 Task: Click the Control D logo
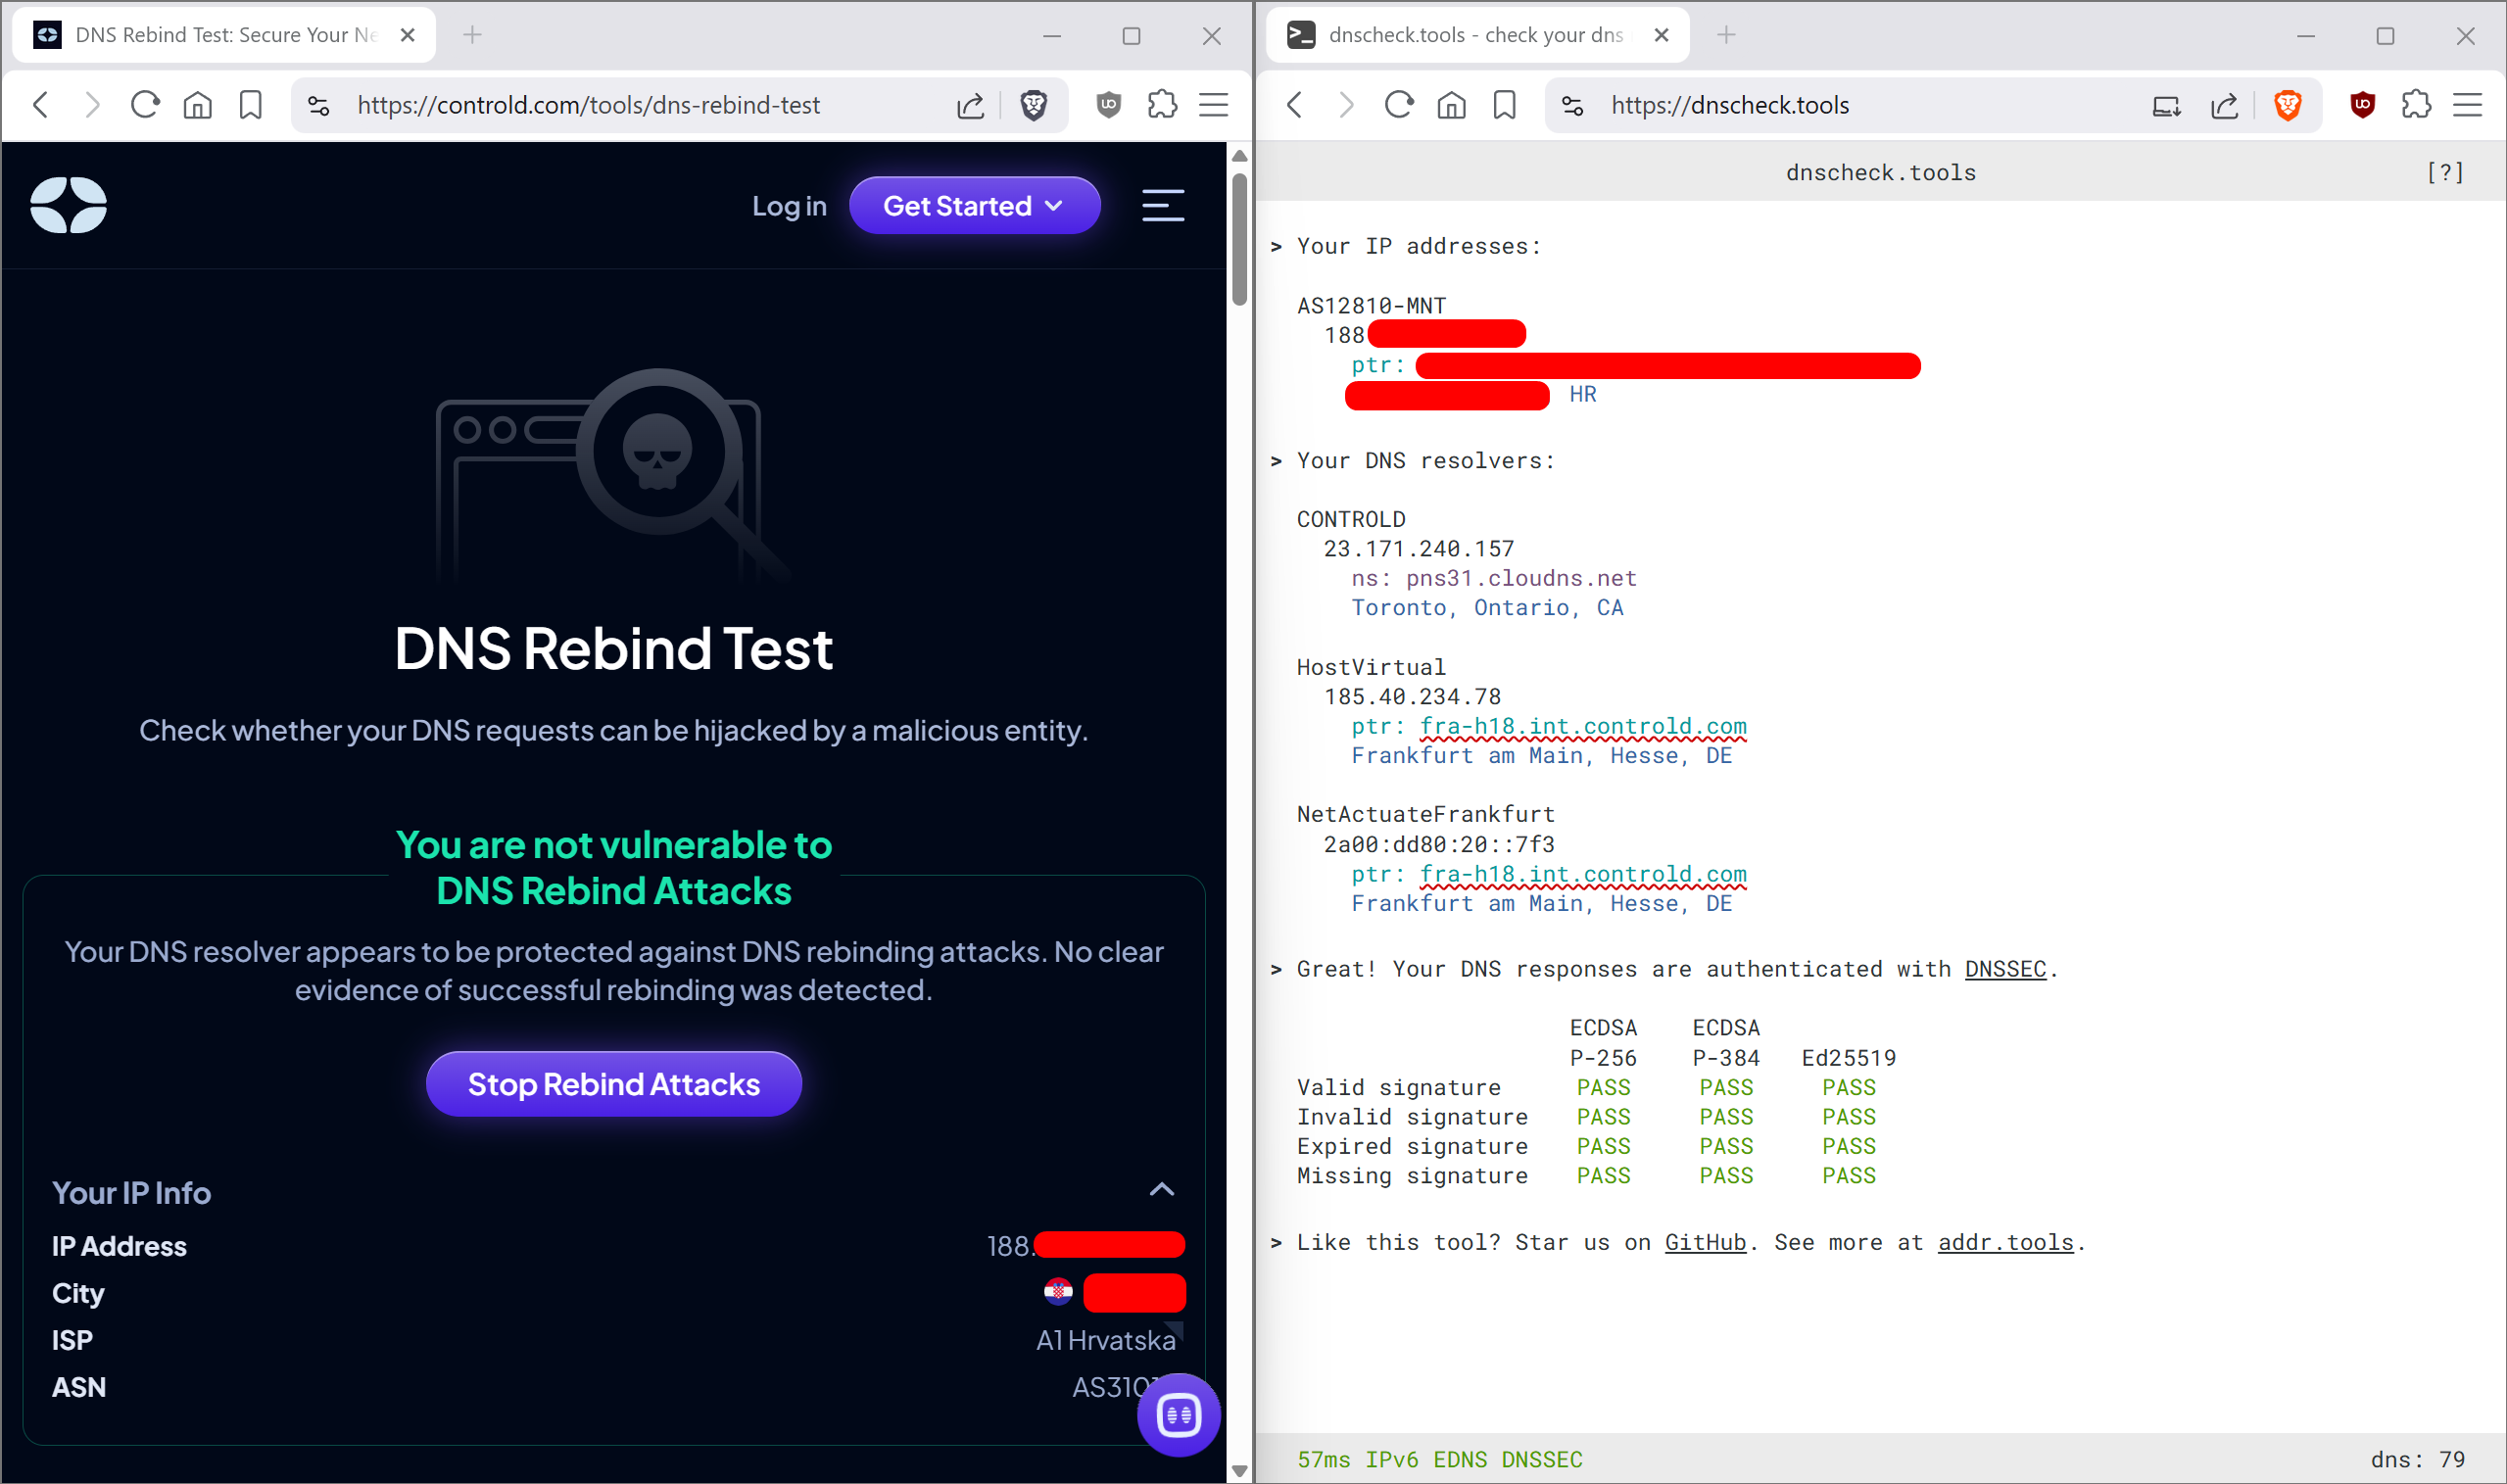[x=68, y=206]
